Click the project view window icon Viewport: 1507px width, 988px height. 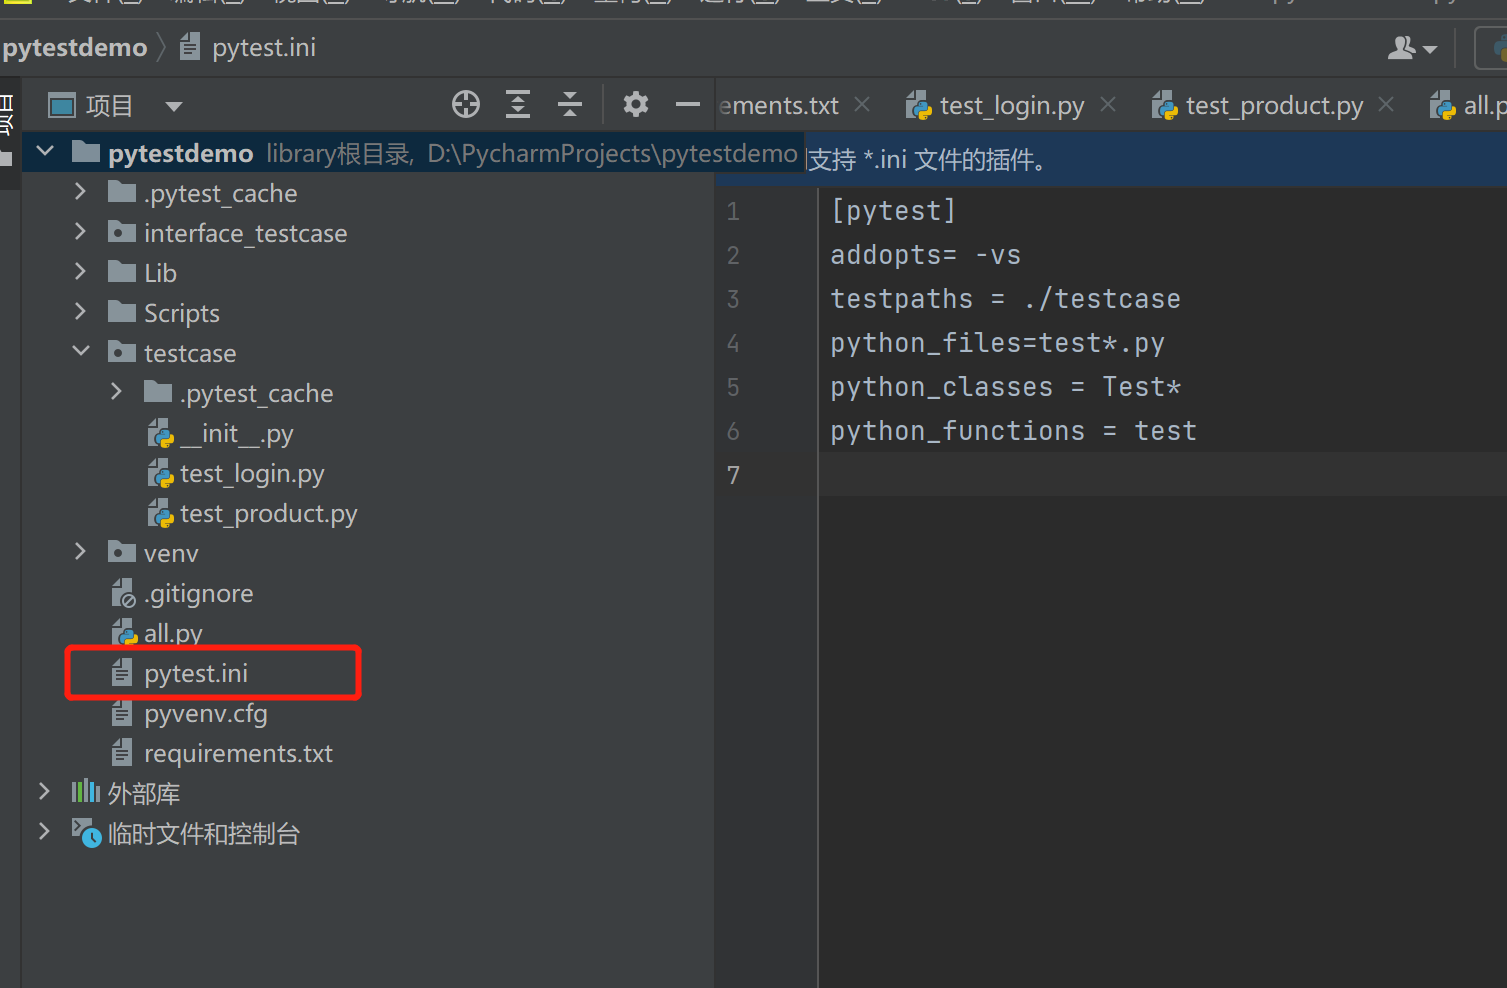point(62,105)
